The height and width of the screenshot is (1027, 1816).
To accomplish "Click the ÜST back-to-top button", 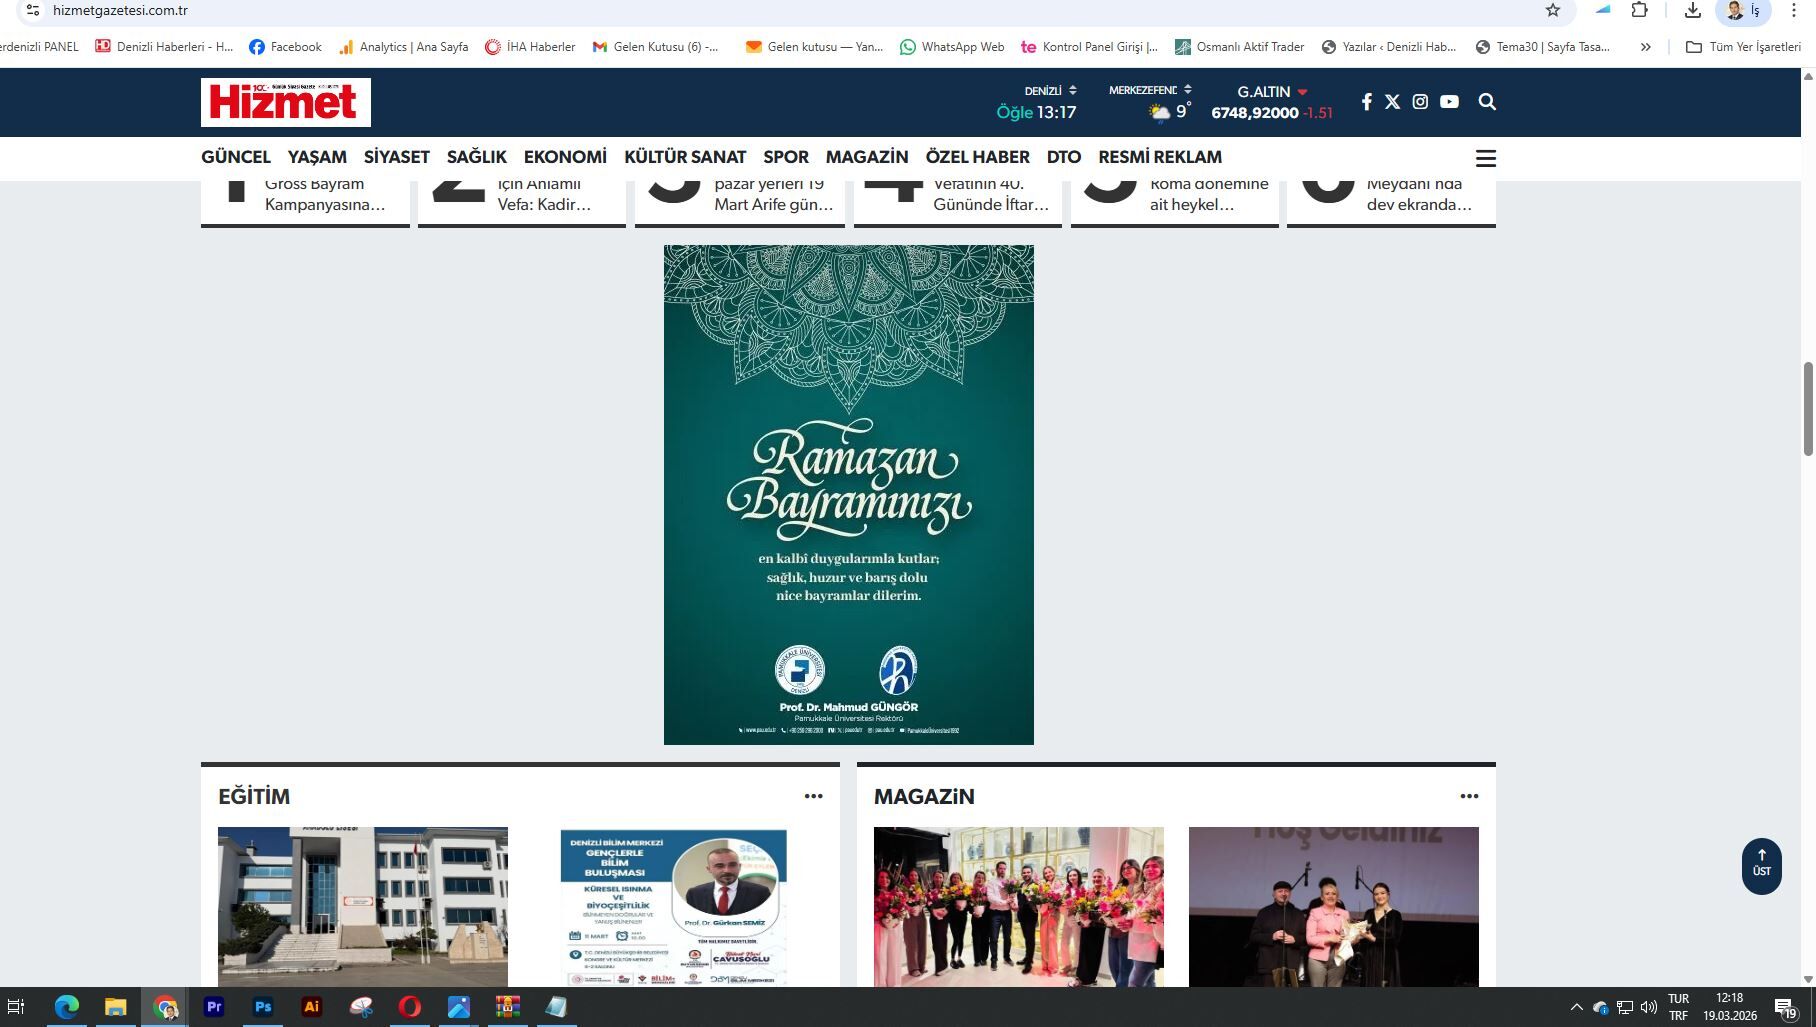I will pyautogui.click(x=1761, y=865).
